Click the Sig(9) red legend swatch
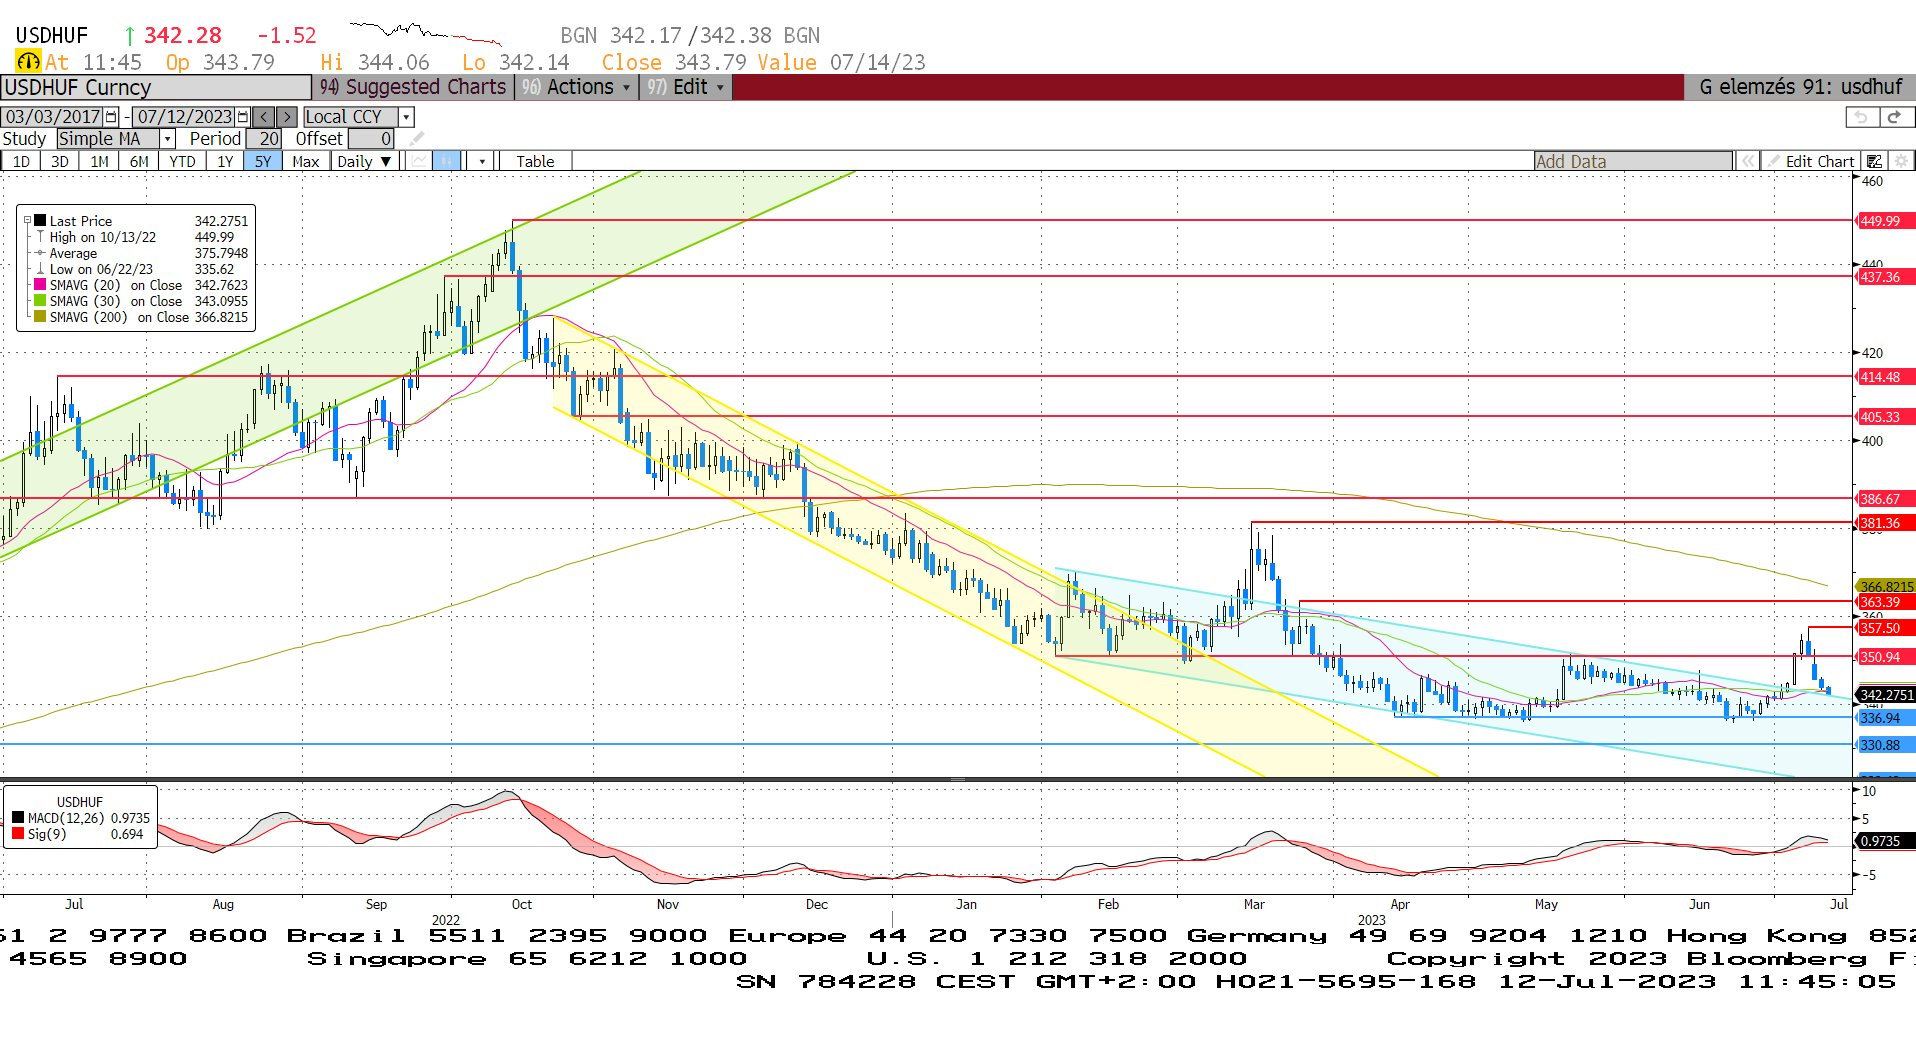Image resolution: width=1916 pixels, height=1037 pixels. point(18,833)
